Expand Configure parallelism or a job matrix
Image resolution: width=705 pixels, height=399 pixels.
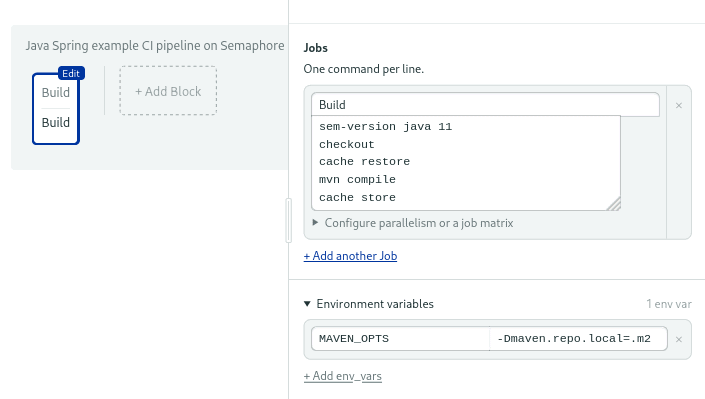point(413,223)
